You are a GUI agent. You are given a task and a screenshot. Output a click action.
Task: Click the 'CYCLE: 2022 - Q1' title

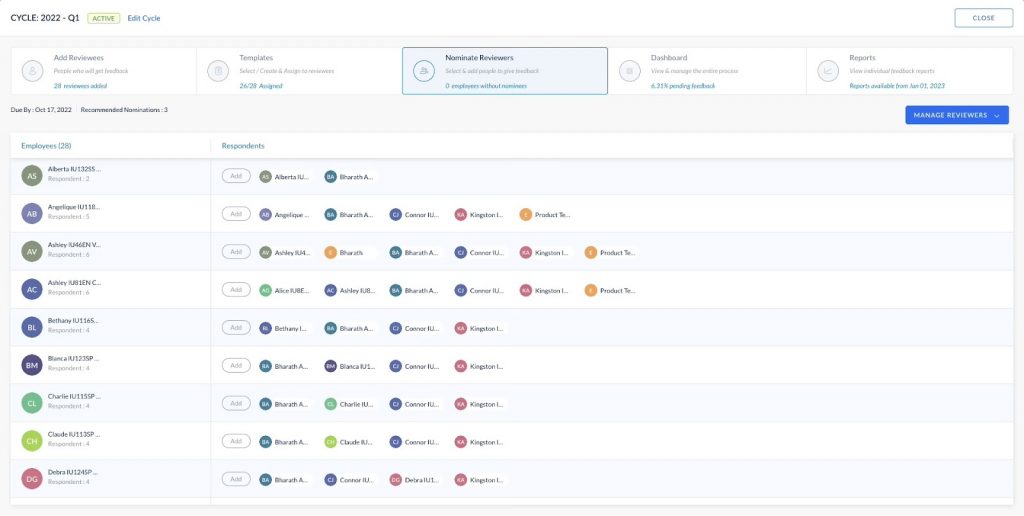point(45,18)
